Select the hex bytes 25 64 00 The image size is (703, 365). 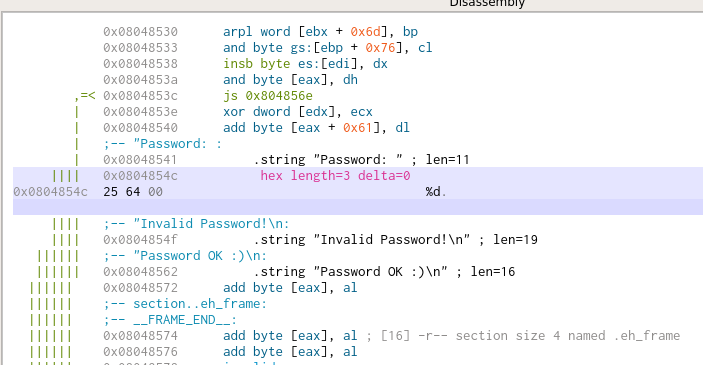coord(133,192)
